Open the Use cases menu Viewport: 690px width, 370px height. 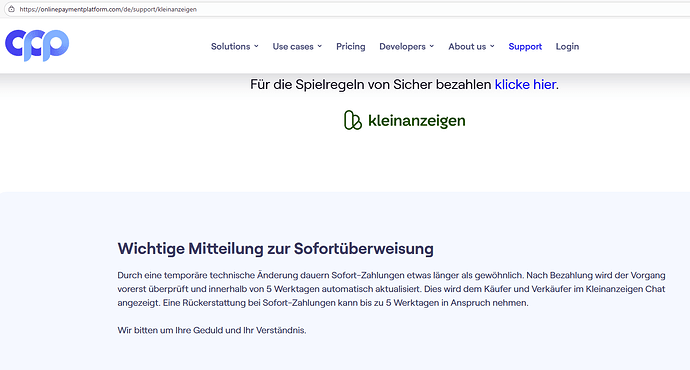coord(293,46)
